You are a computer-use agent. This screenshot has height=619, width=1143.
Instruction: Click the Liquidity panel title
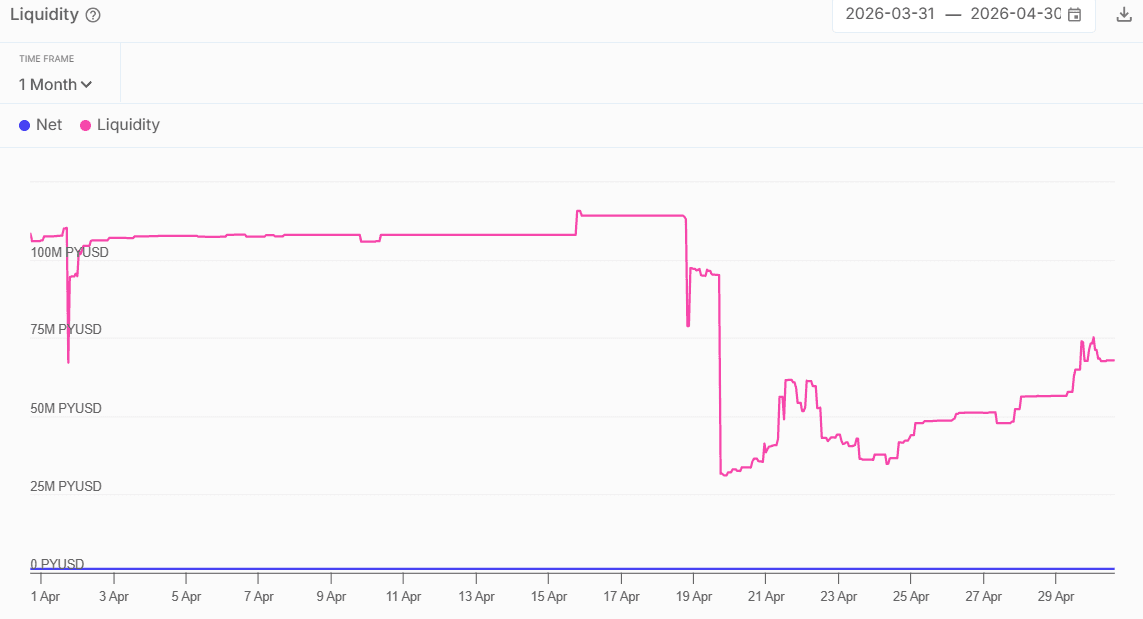click(x=44, y=15)
